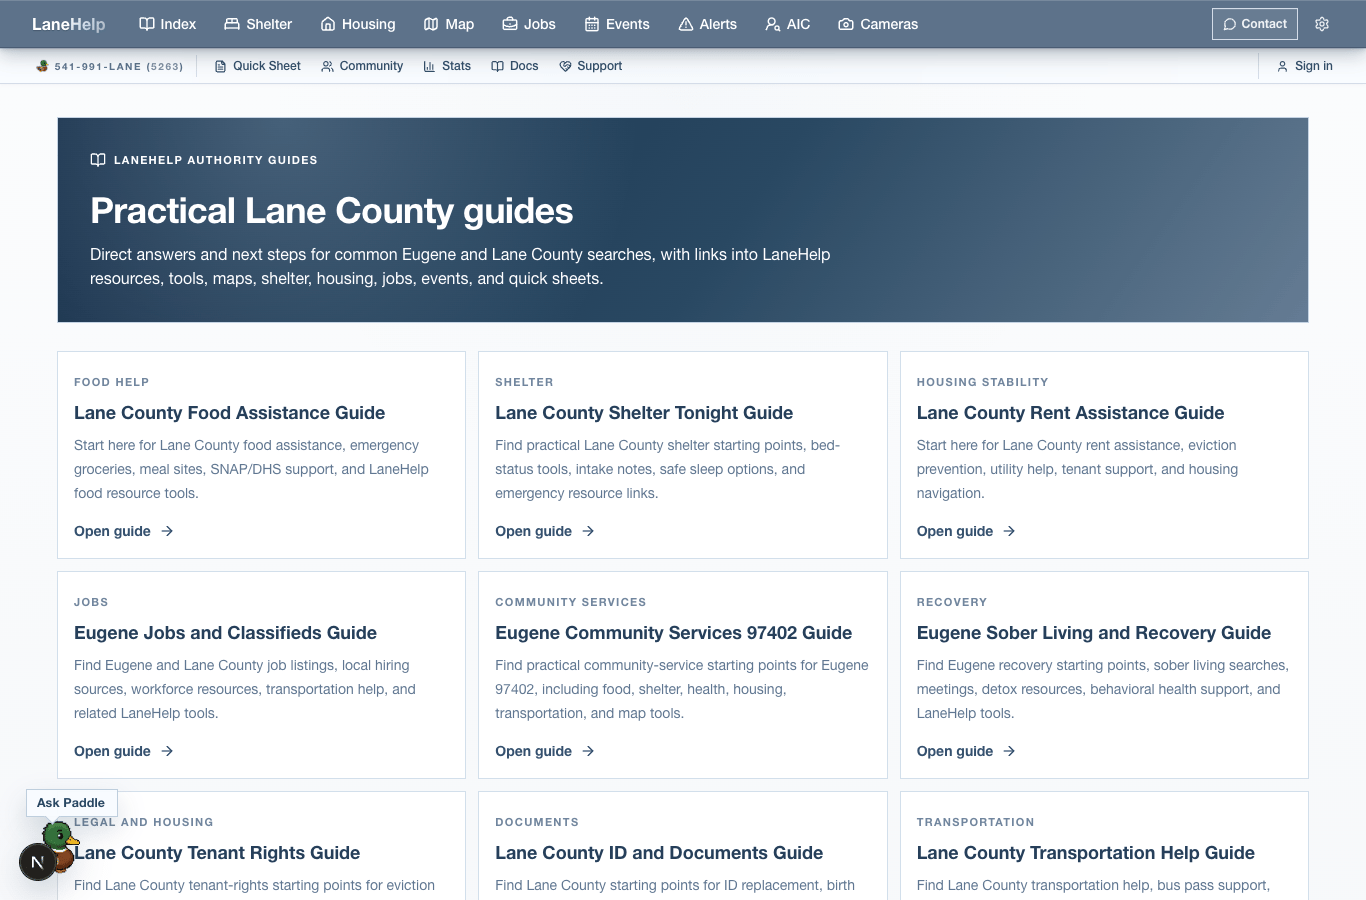The height and width of the screenshot is (900, 1366).
Task: Open the AIC nav item
Action: tap(788, 24)
